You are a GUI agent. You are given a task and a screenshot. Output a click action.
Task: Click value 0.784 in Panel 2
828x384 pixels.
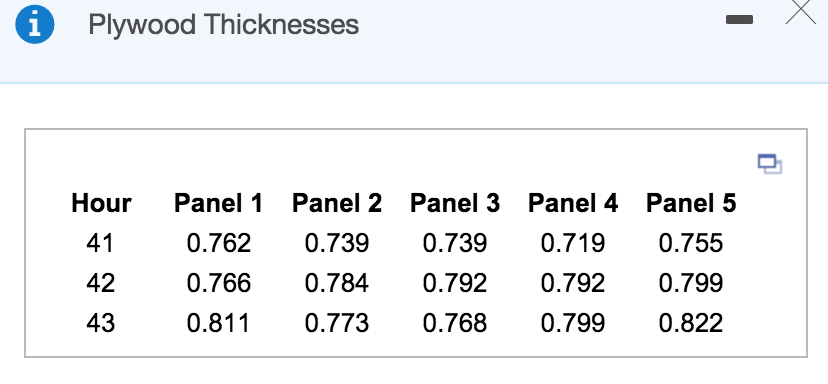click(337, 283)
